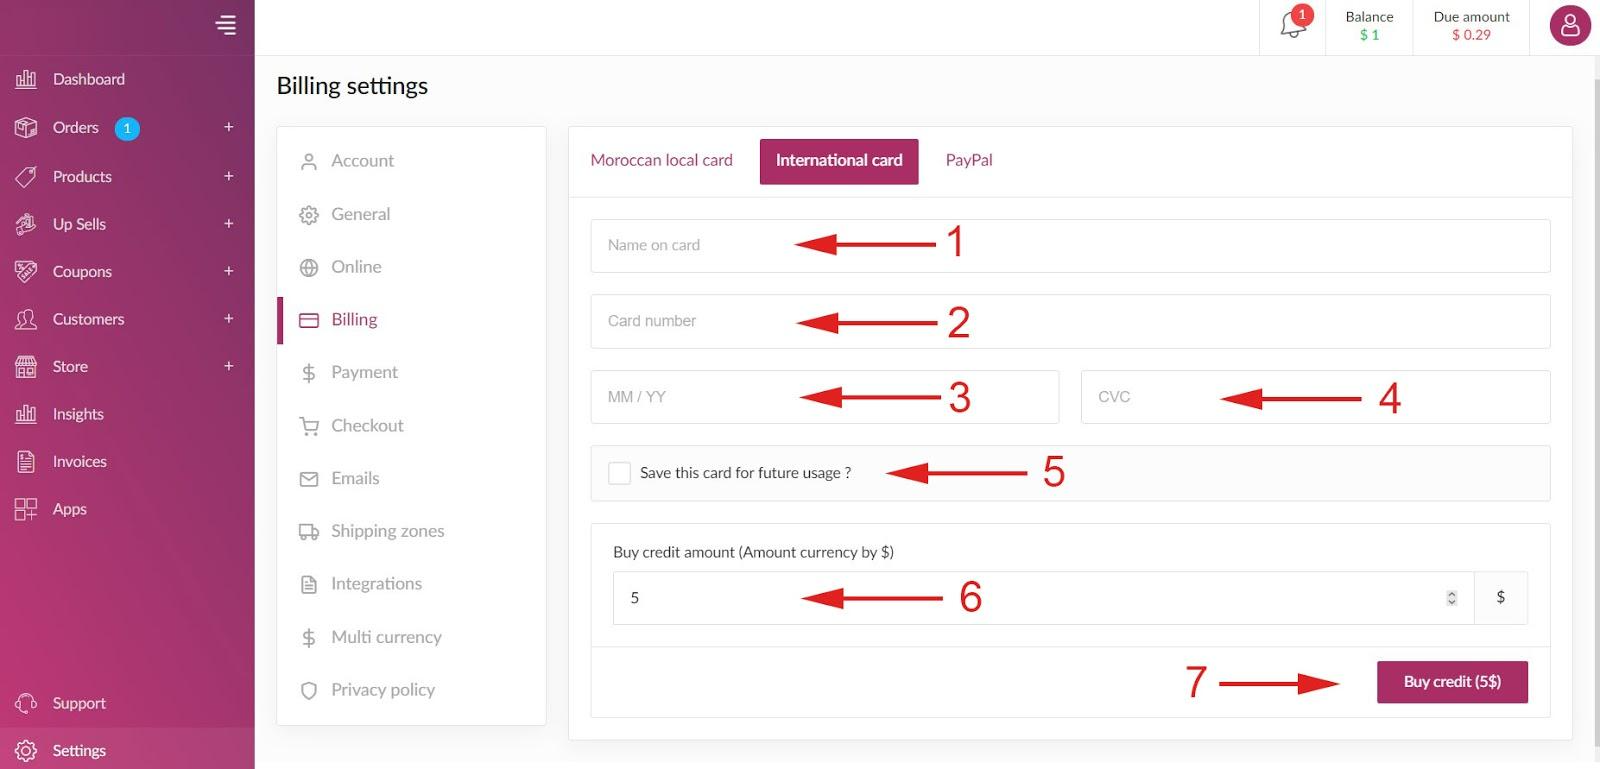
Task: Open the Integrations settings section
Action: [376, 584]
